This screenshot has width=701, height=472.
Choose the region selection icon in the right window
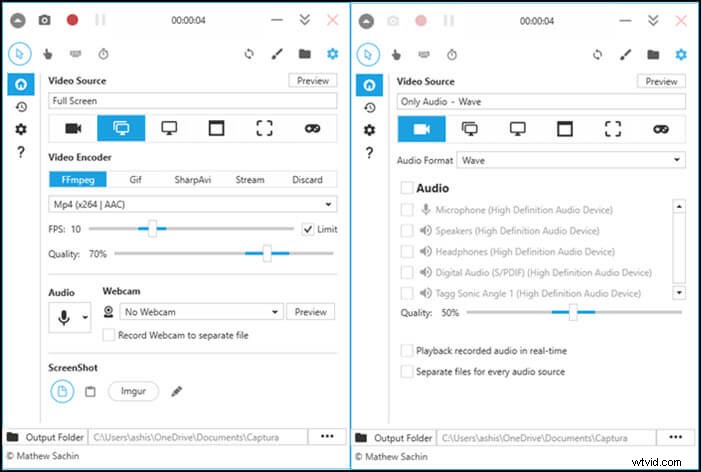[613, 128]
